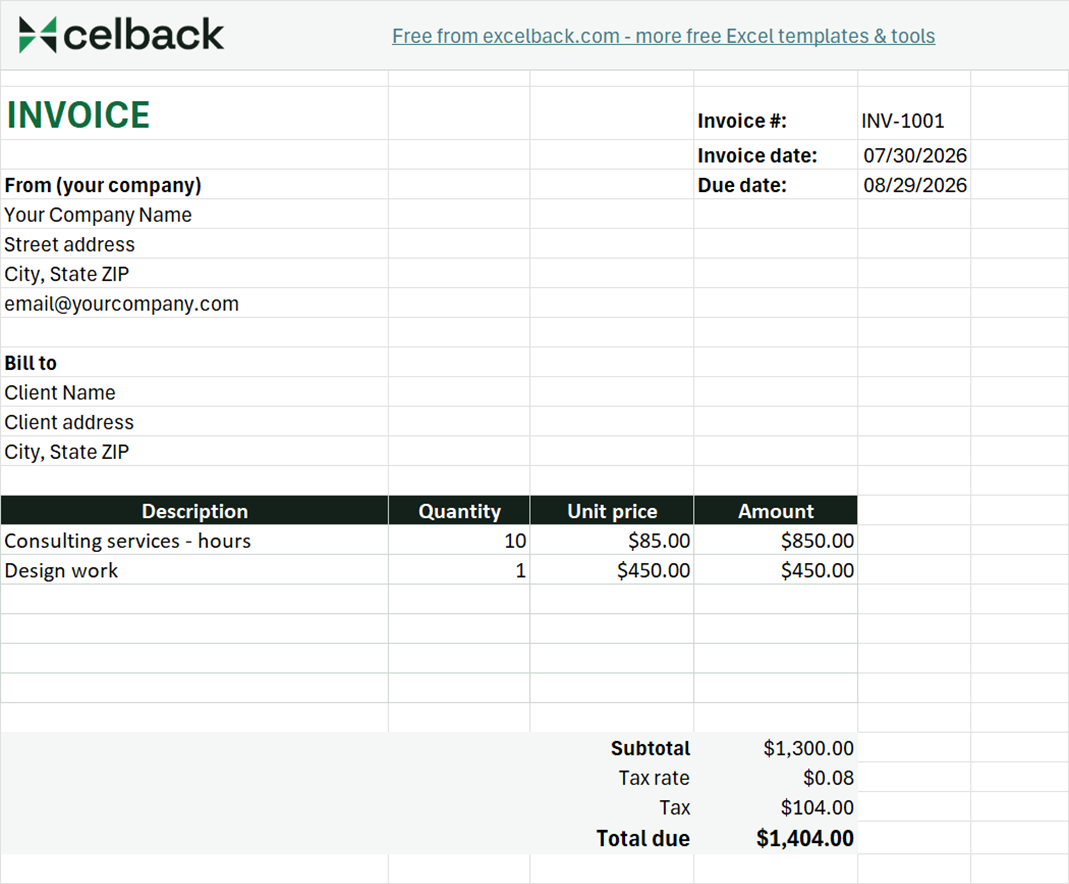Select the Design work quantity cell

click(x=460, y=570)
